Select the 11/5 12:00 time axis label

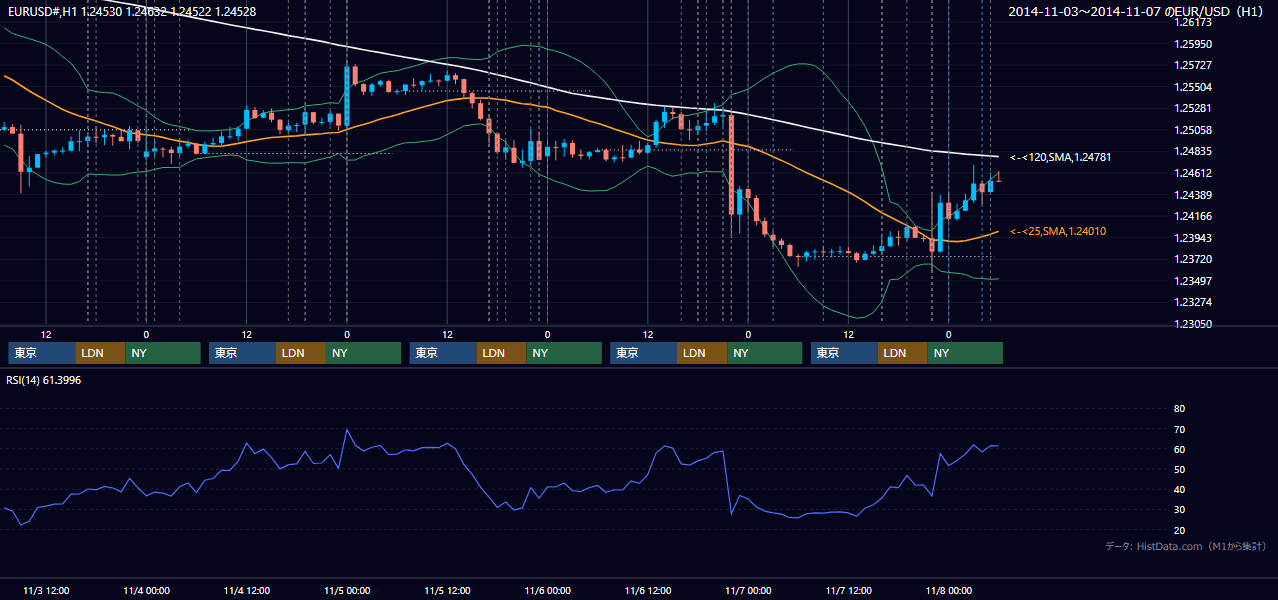click(447, 591)
